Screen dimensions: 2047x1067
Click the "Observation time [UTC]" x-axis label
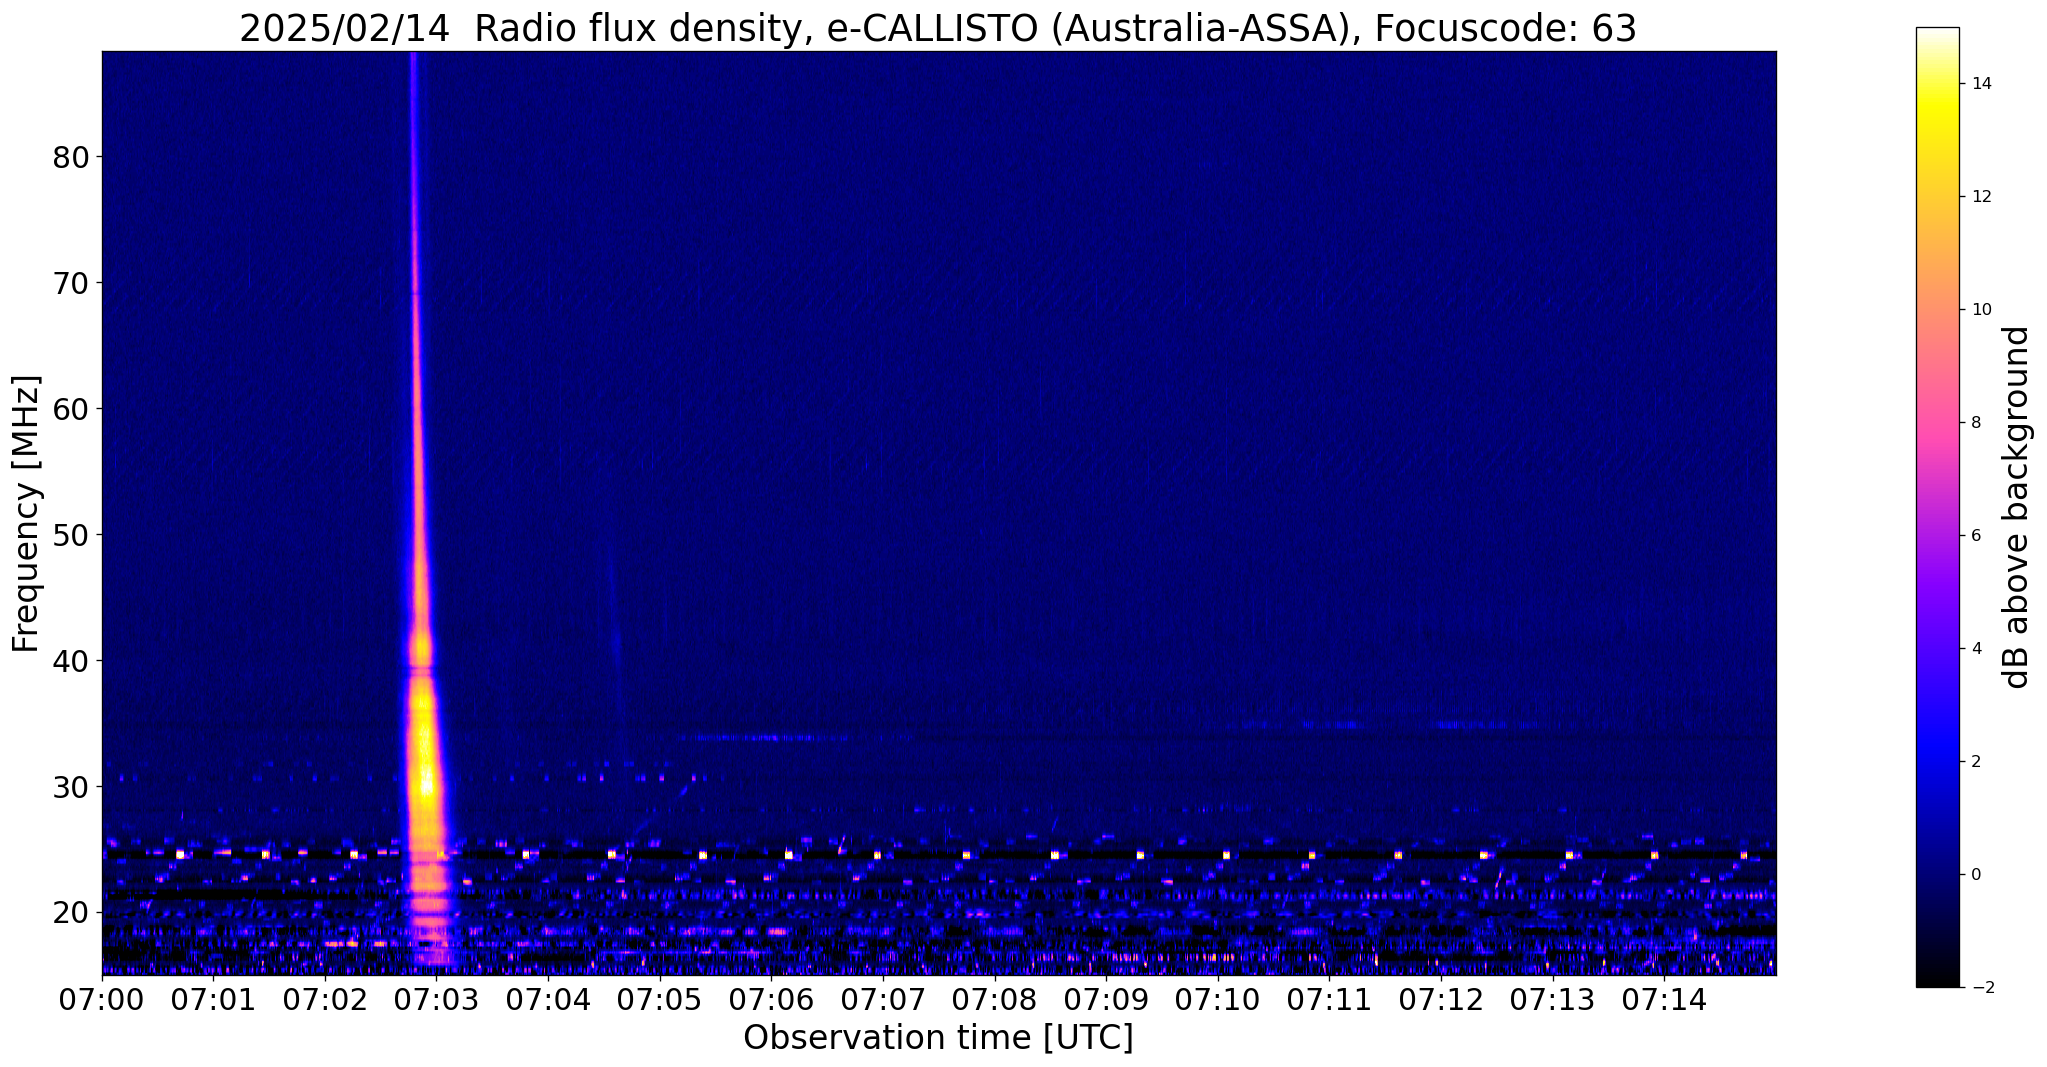[x=938, y=1038]
